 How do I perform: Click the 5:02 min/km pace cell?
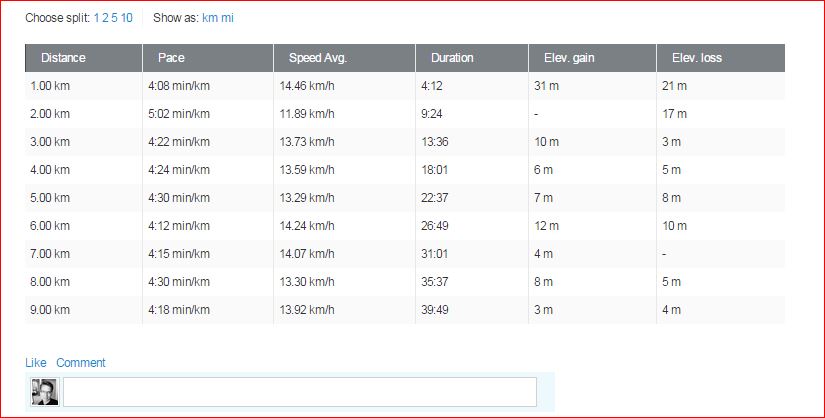coord(179,114)
